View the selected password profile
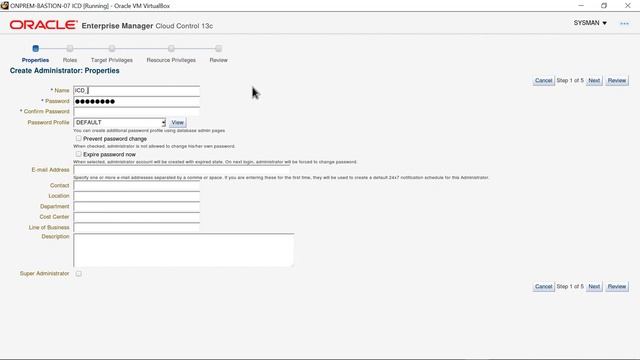Screen dimensions: 640x360 pos(178,122)
